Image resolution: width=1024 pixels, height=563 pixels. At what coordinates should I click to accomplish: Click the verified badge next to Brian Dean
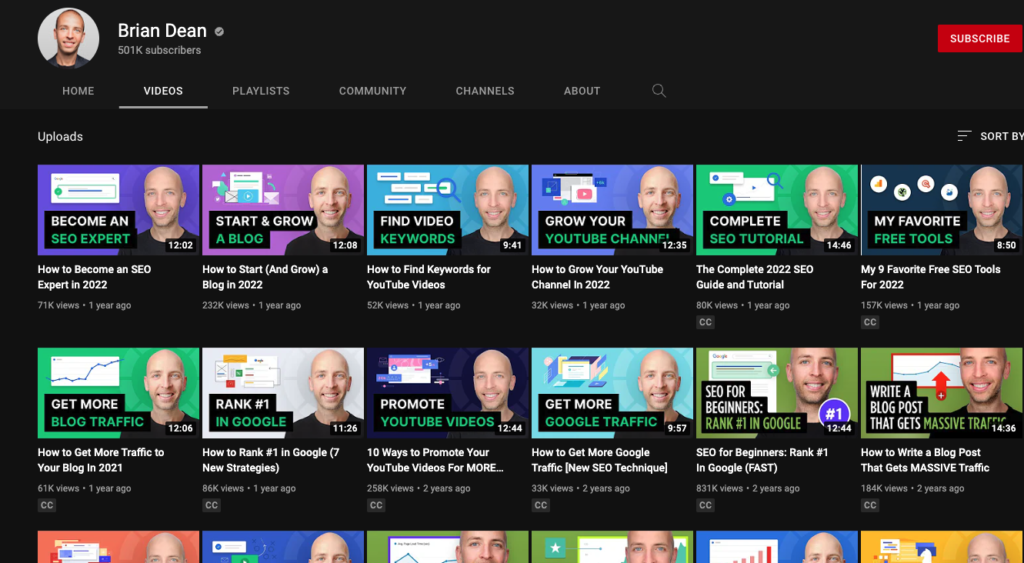pos(219,31)
